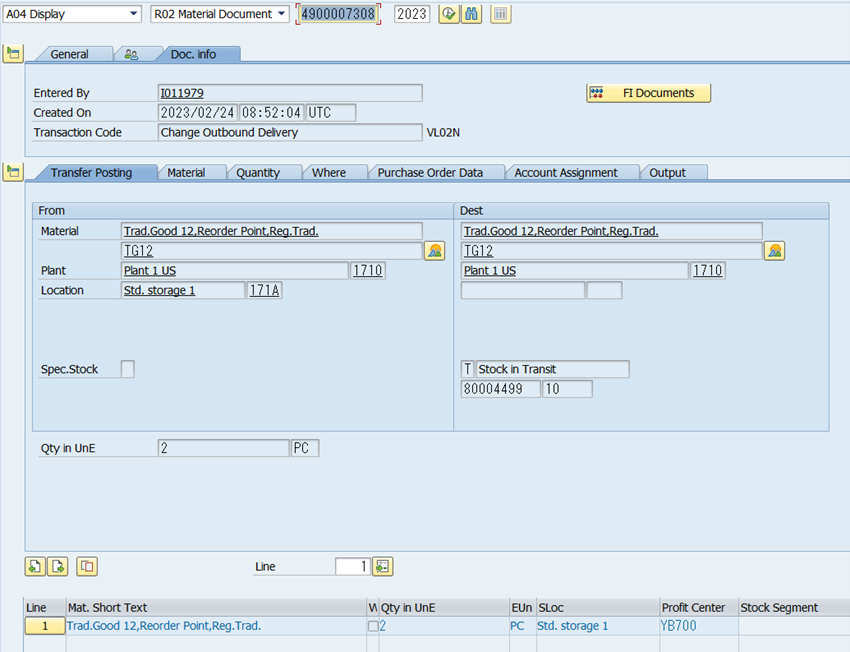Click the From material number TG12

coord(272,251)
